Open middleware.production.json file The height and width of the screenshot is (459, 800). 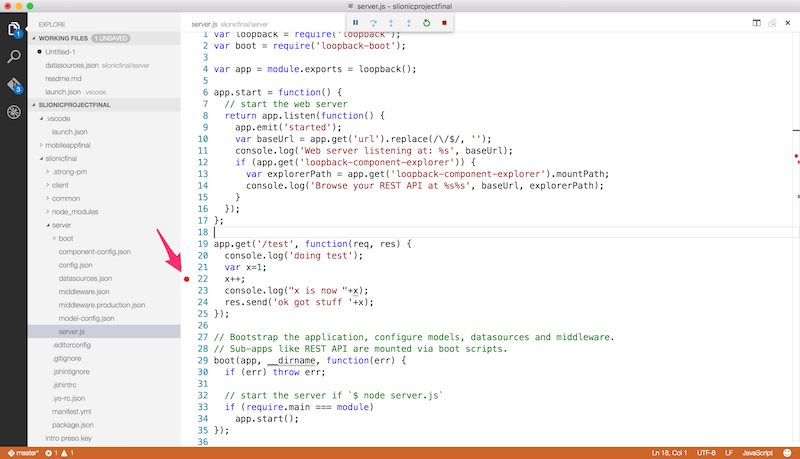[104, 305]
